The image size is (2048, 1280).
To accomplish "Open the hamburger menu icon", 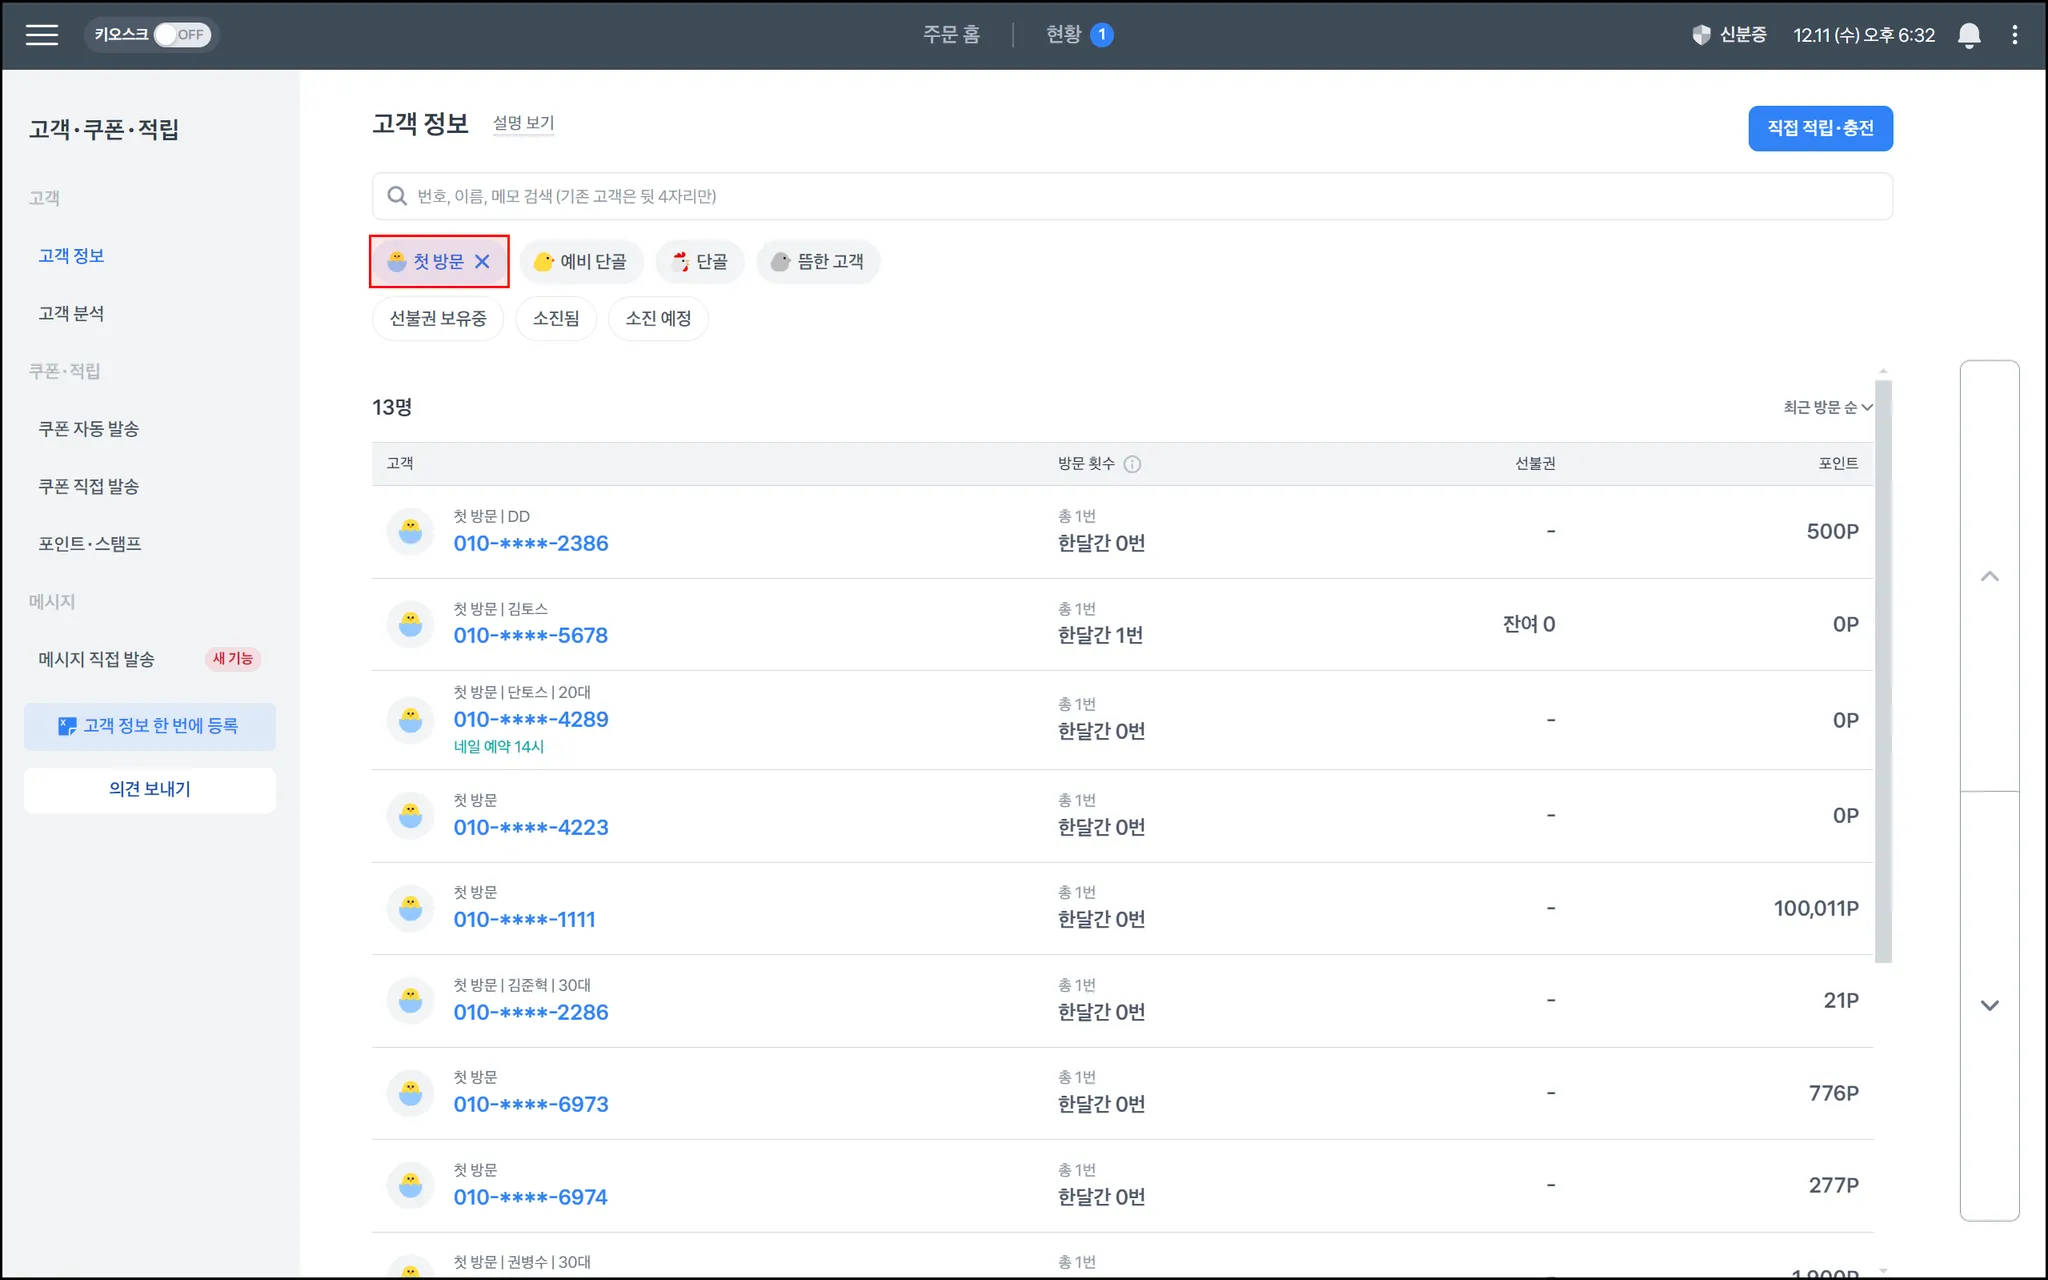I will 41,35.
